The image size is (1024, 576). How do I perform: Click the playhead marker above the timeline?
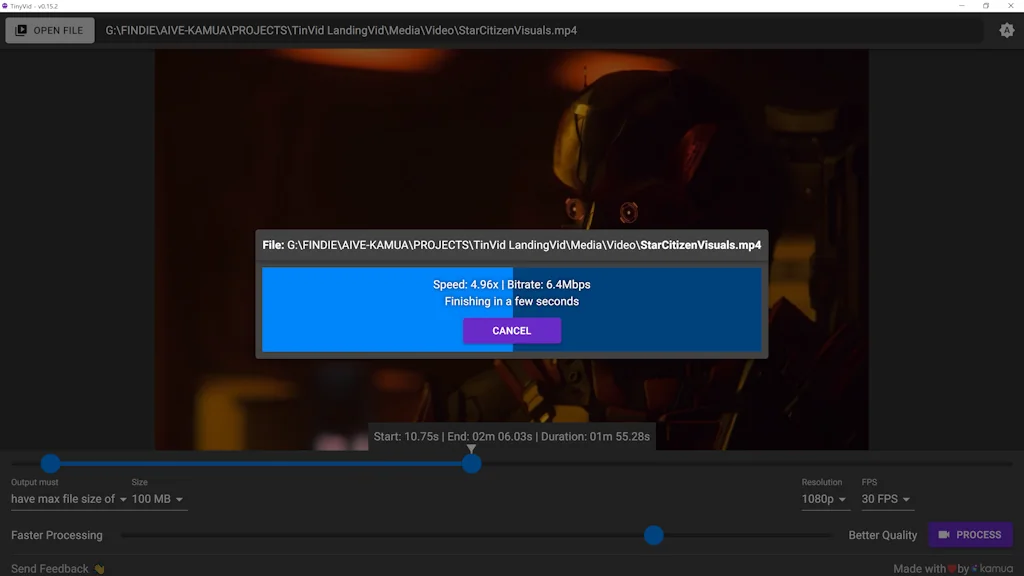(x=472, y=450)
